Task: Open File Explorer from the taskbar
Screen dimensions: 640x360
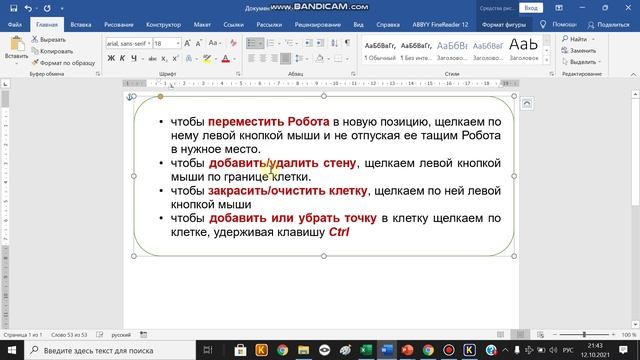Action: (x=303, y=350)
